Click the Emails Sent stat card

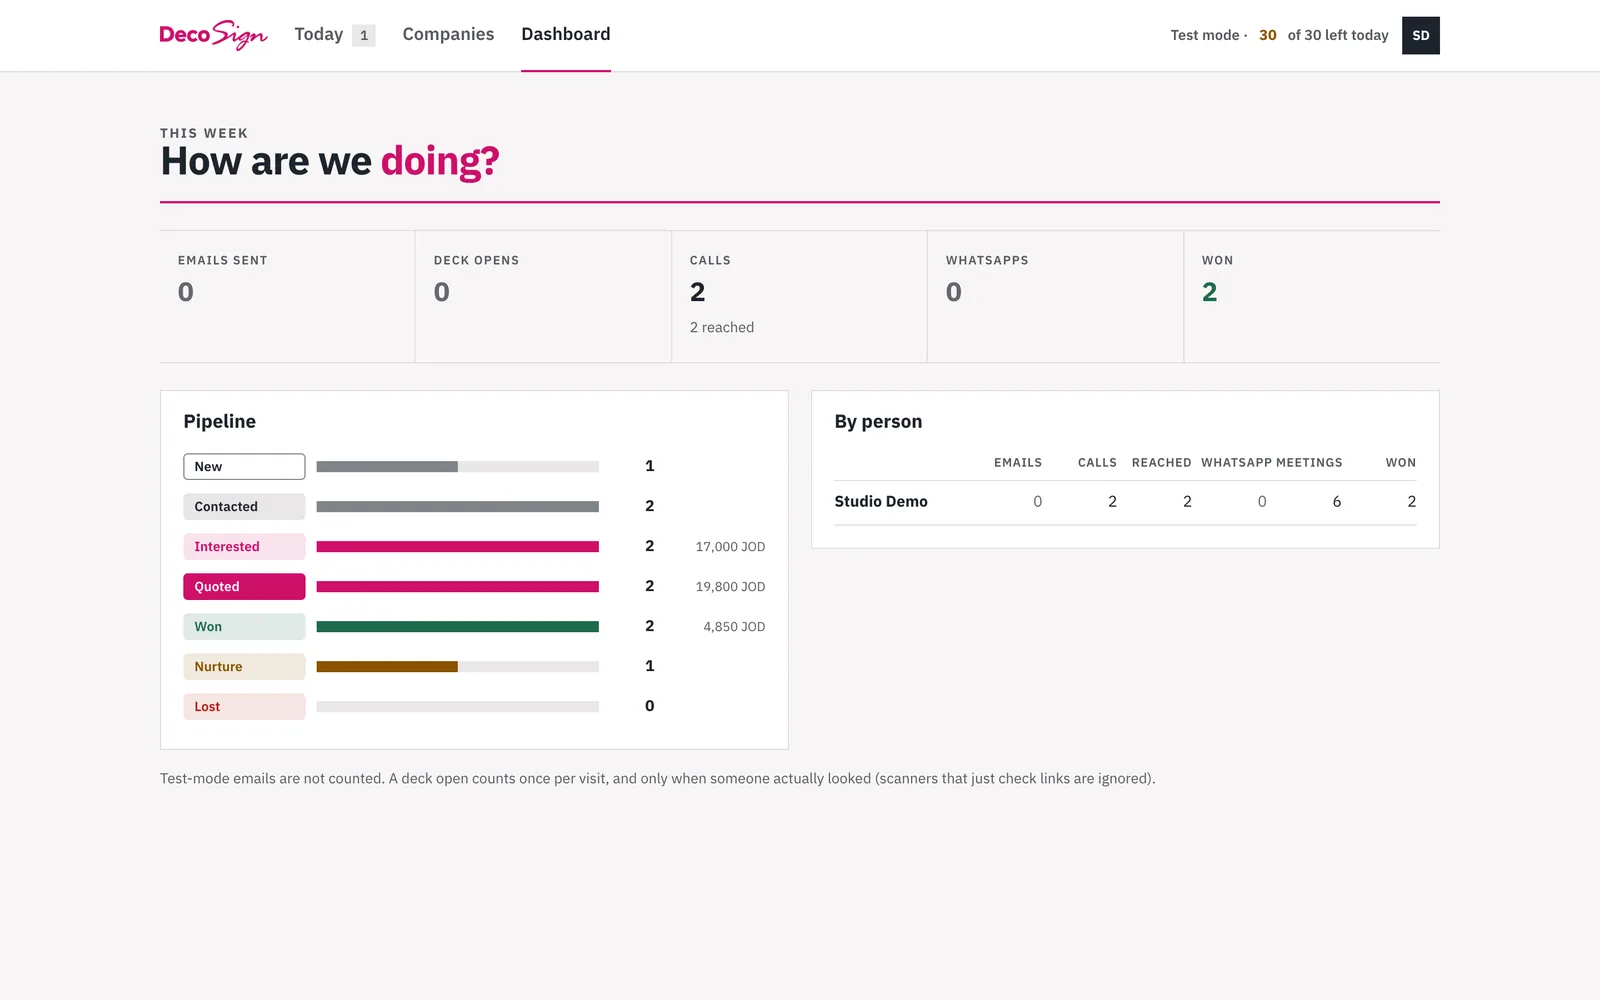click(287, 297)
